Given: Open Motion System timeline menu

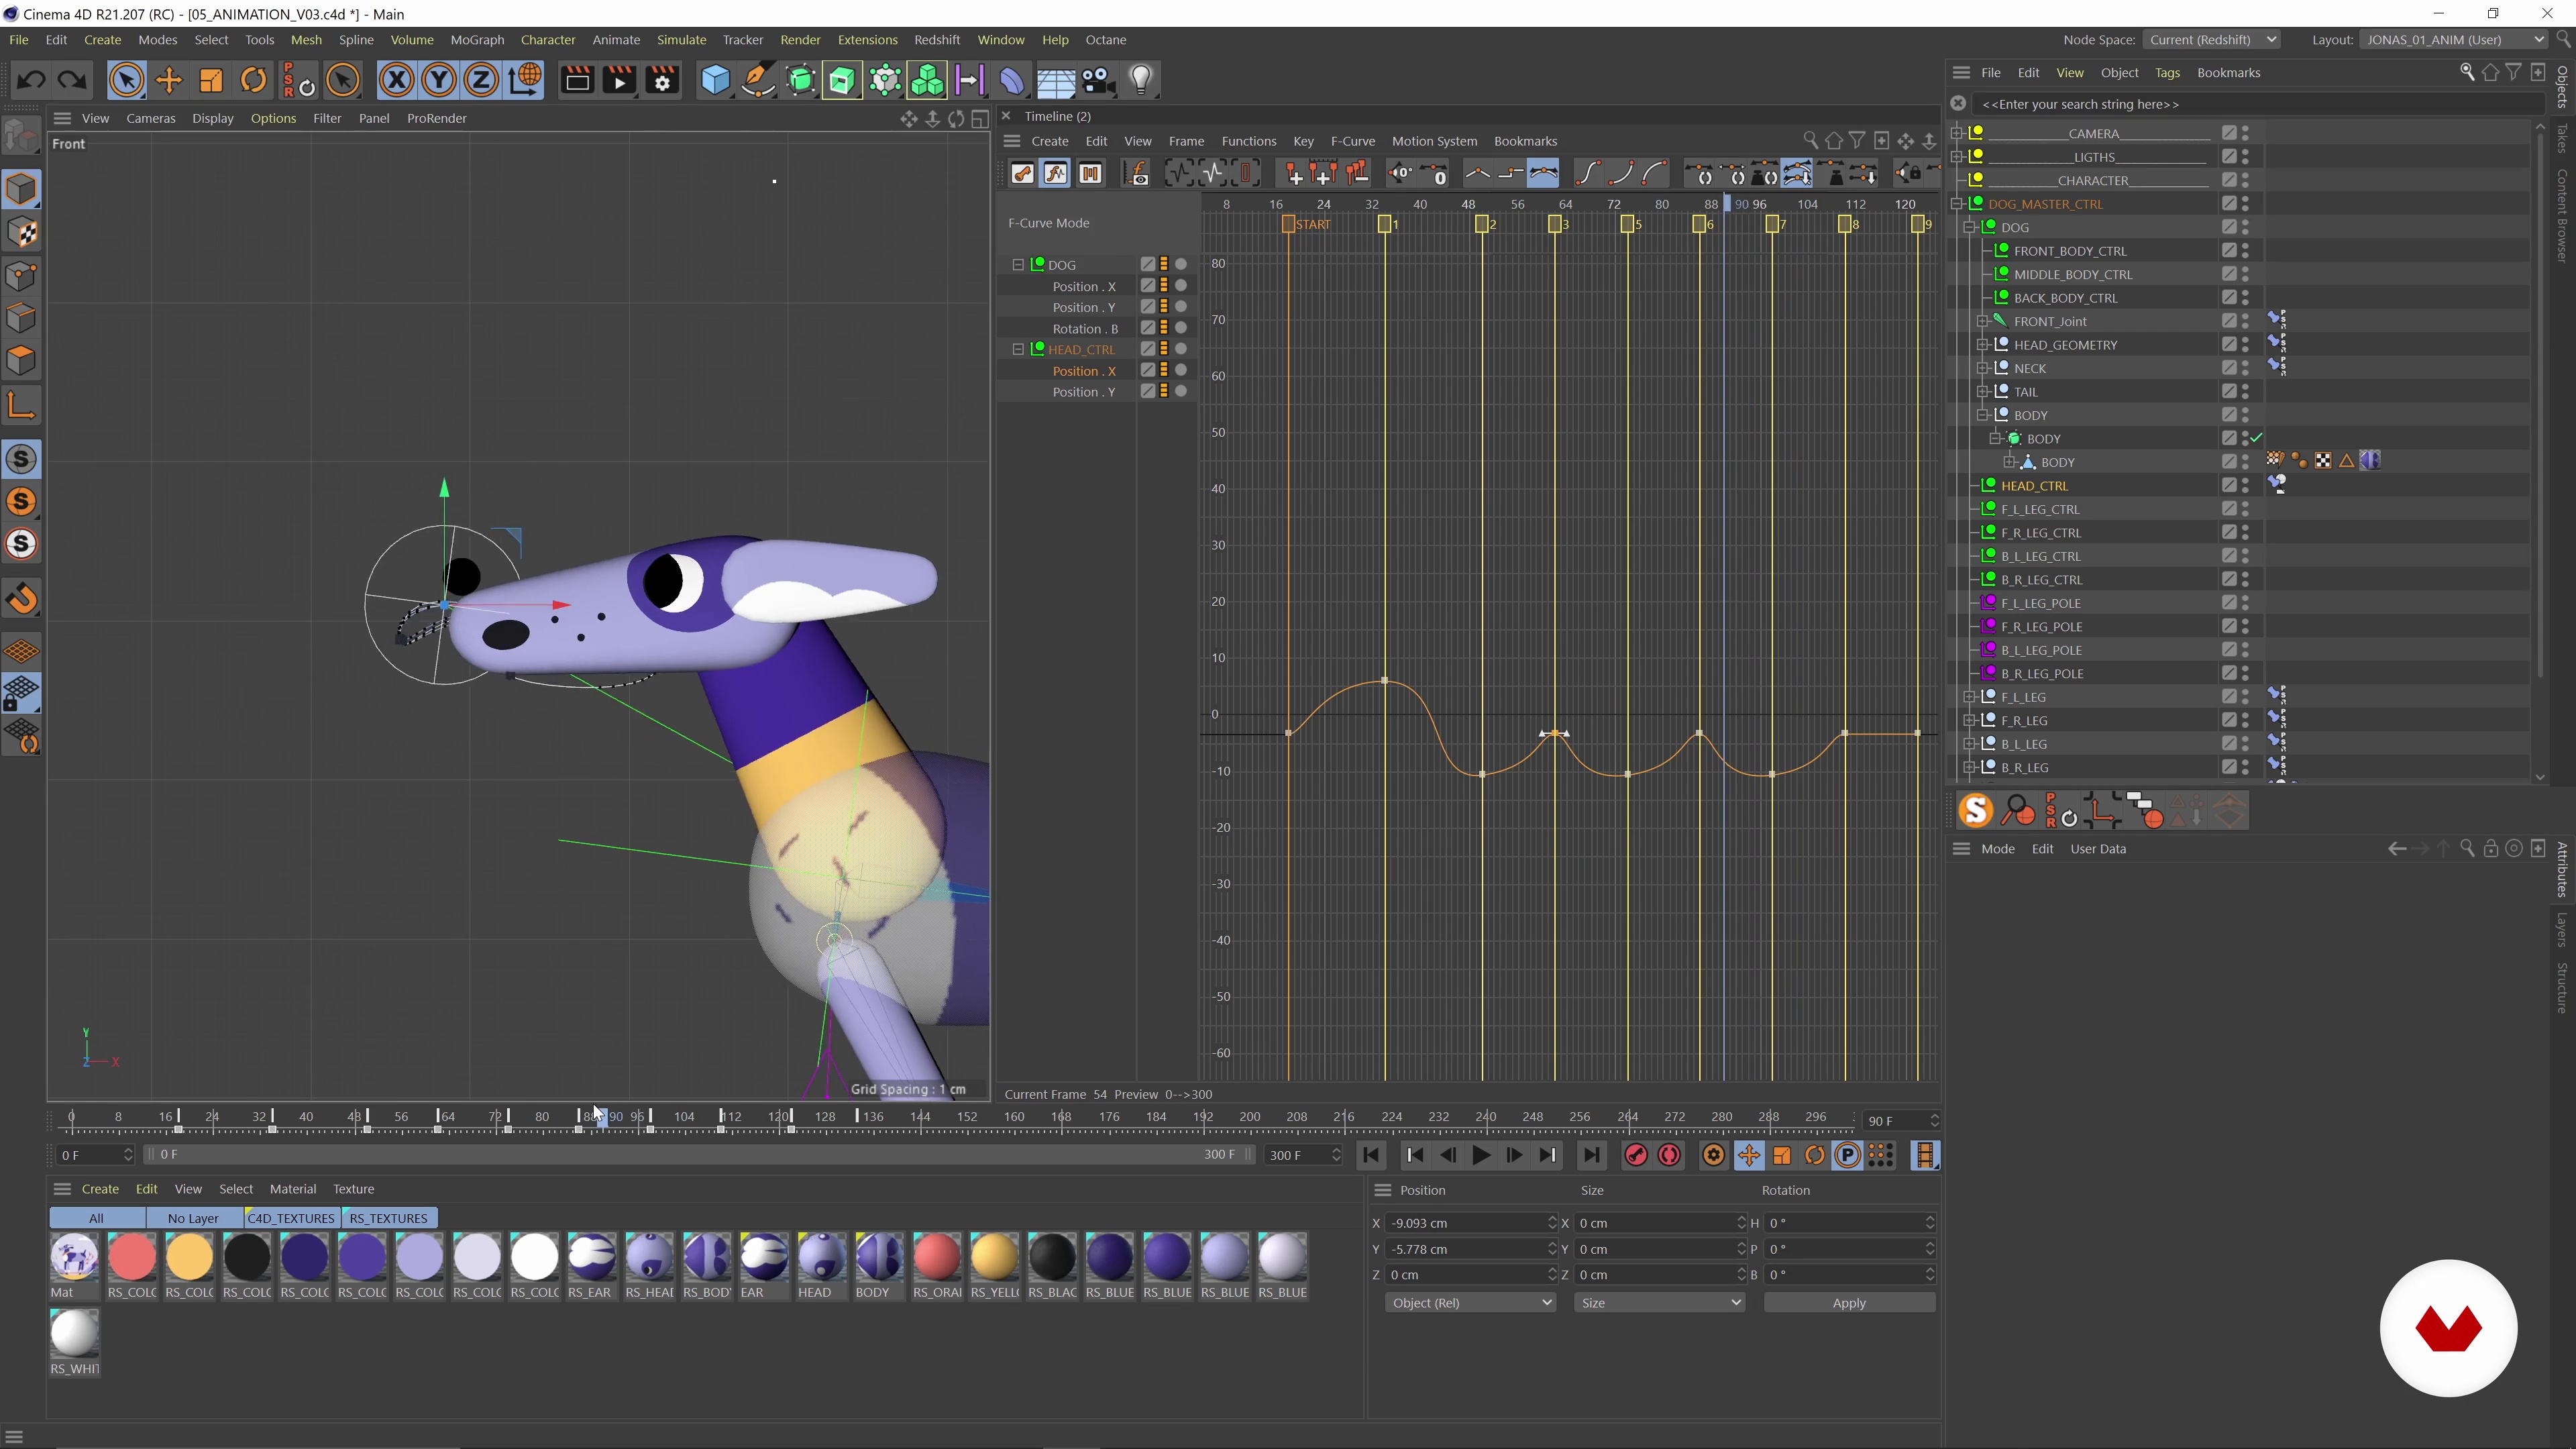Looking at the screenshot, I should click(1434, 141).
